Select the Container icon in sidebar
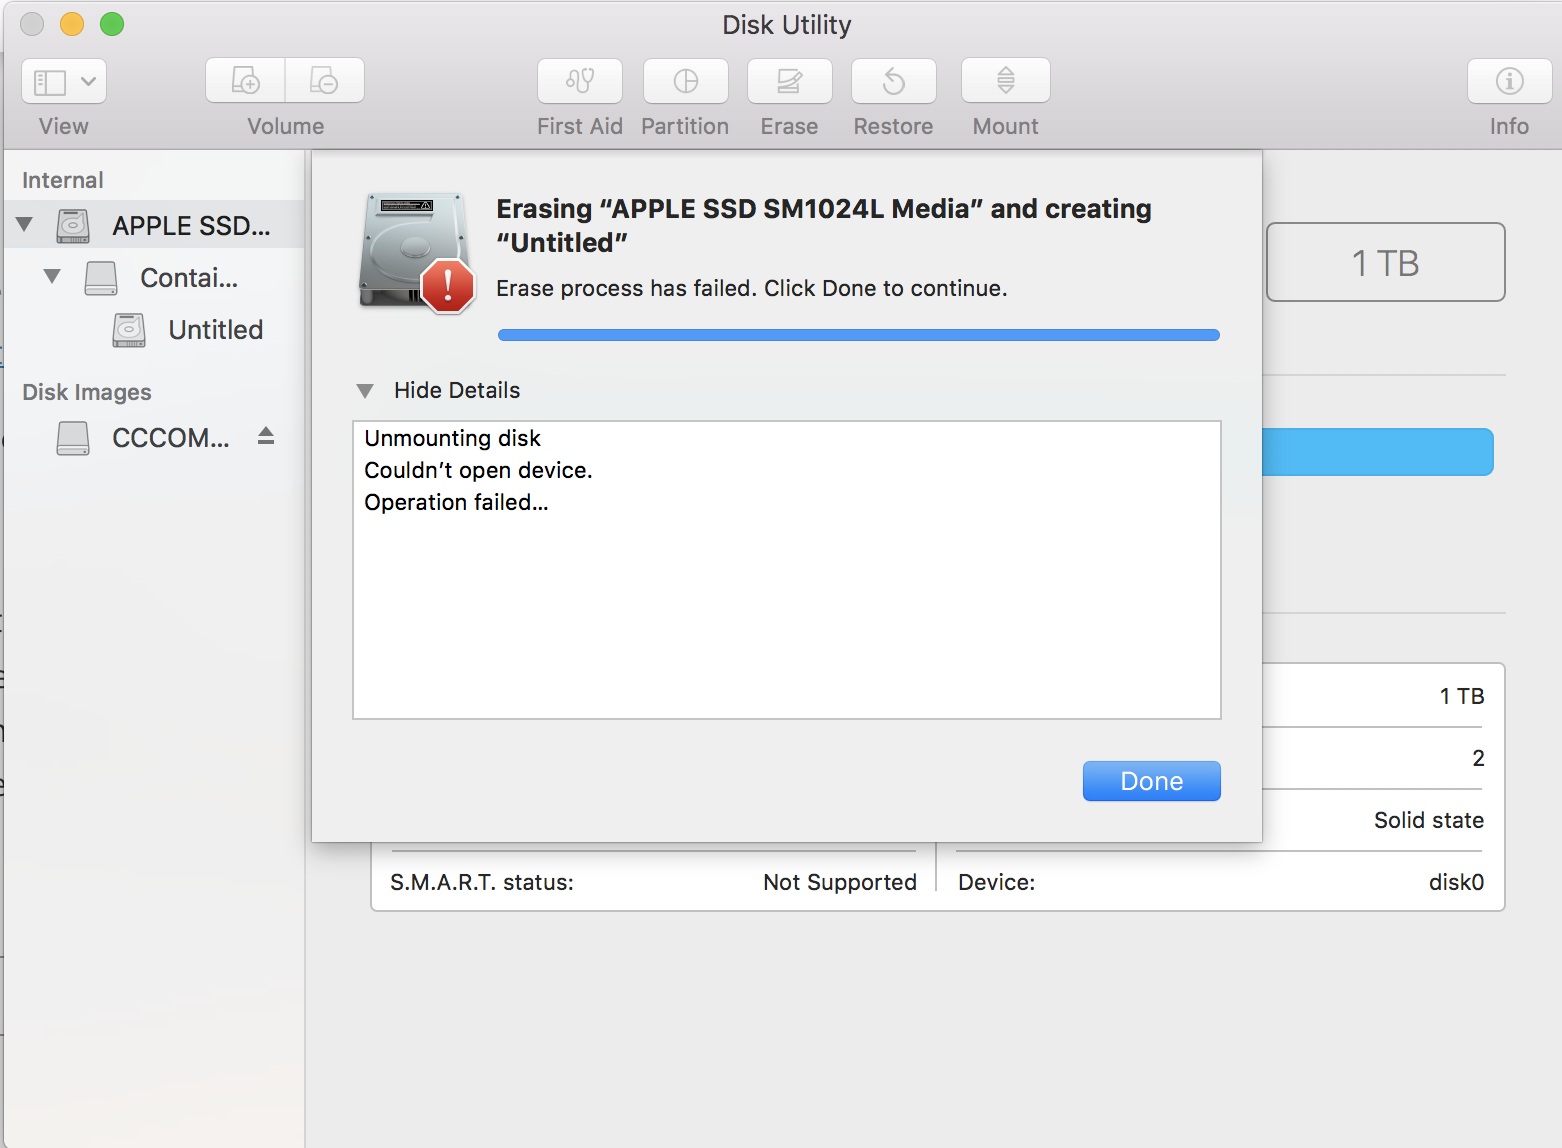Image resolution: width=1562 pixels, height=1148 pixels. point(101,278)
